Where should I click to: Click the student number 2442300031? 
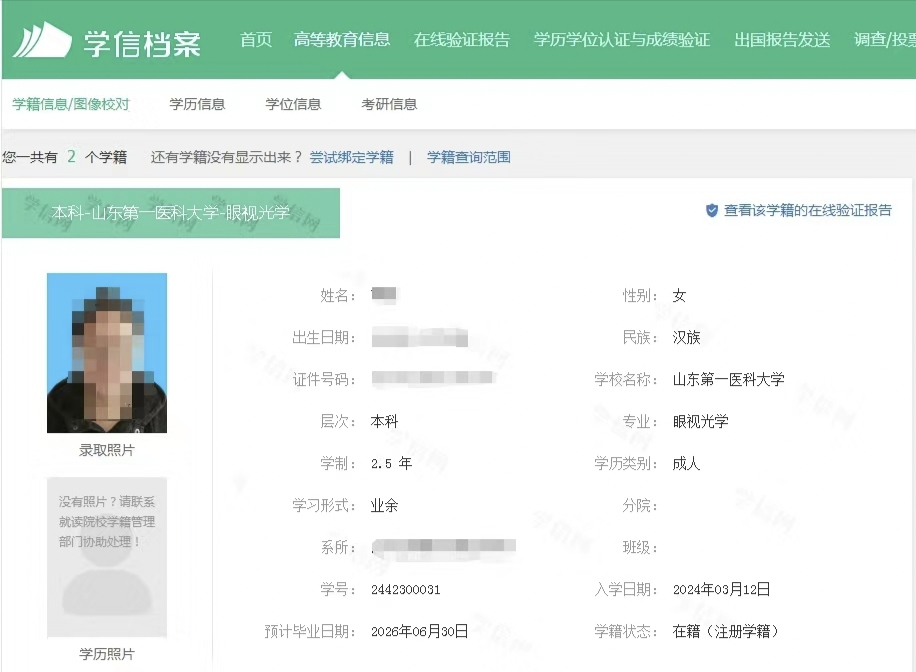tap(405, 590)
